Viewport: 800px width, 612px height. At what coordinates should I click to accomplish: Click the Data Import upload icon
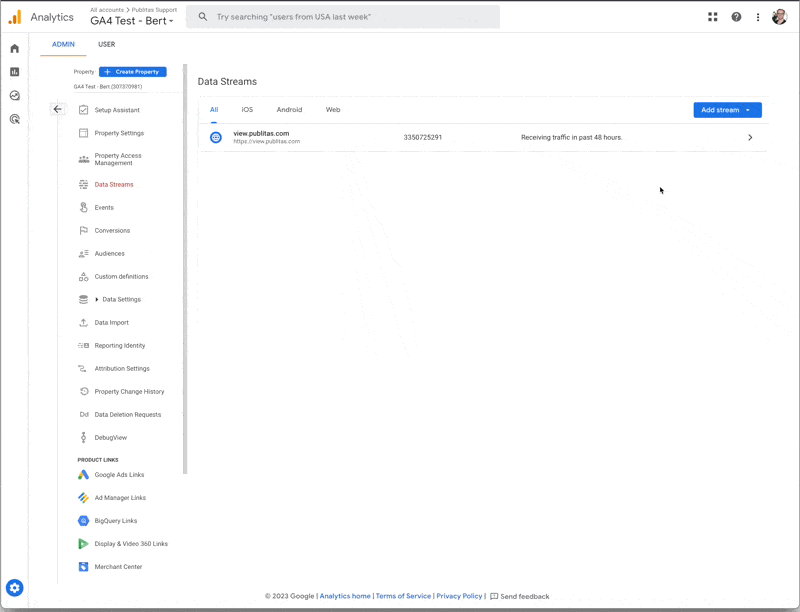coord(84,322)
